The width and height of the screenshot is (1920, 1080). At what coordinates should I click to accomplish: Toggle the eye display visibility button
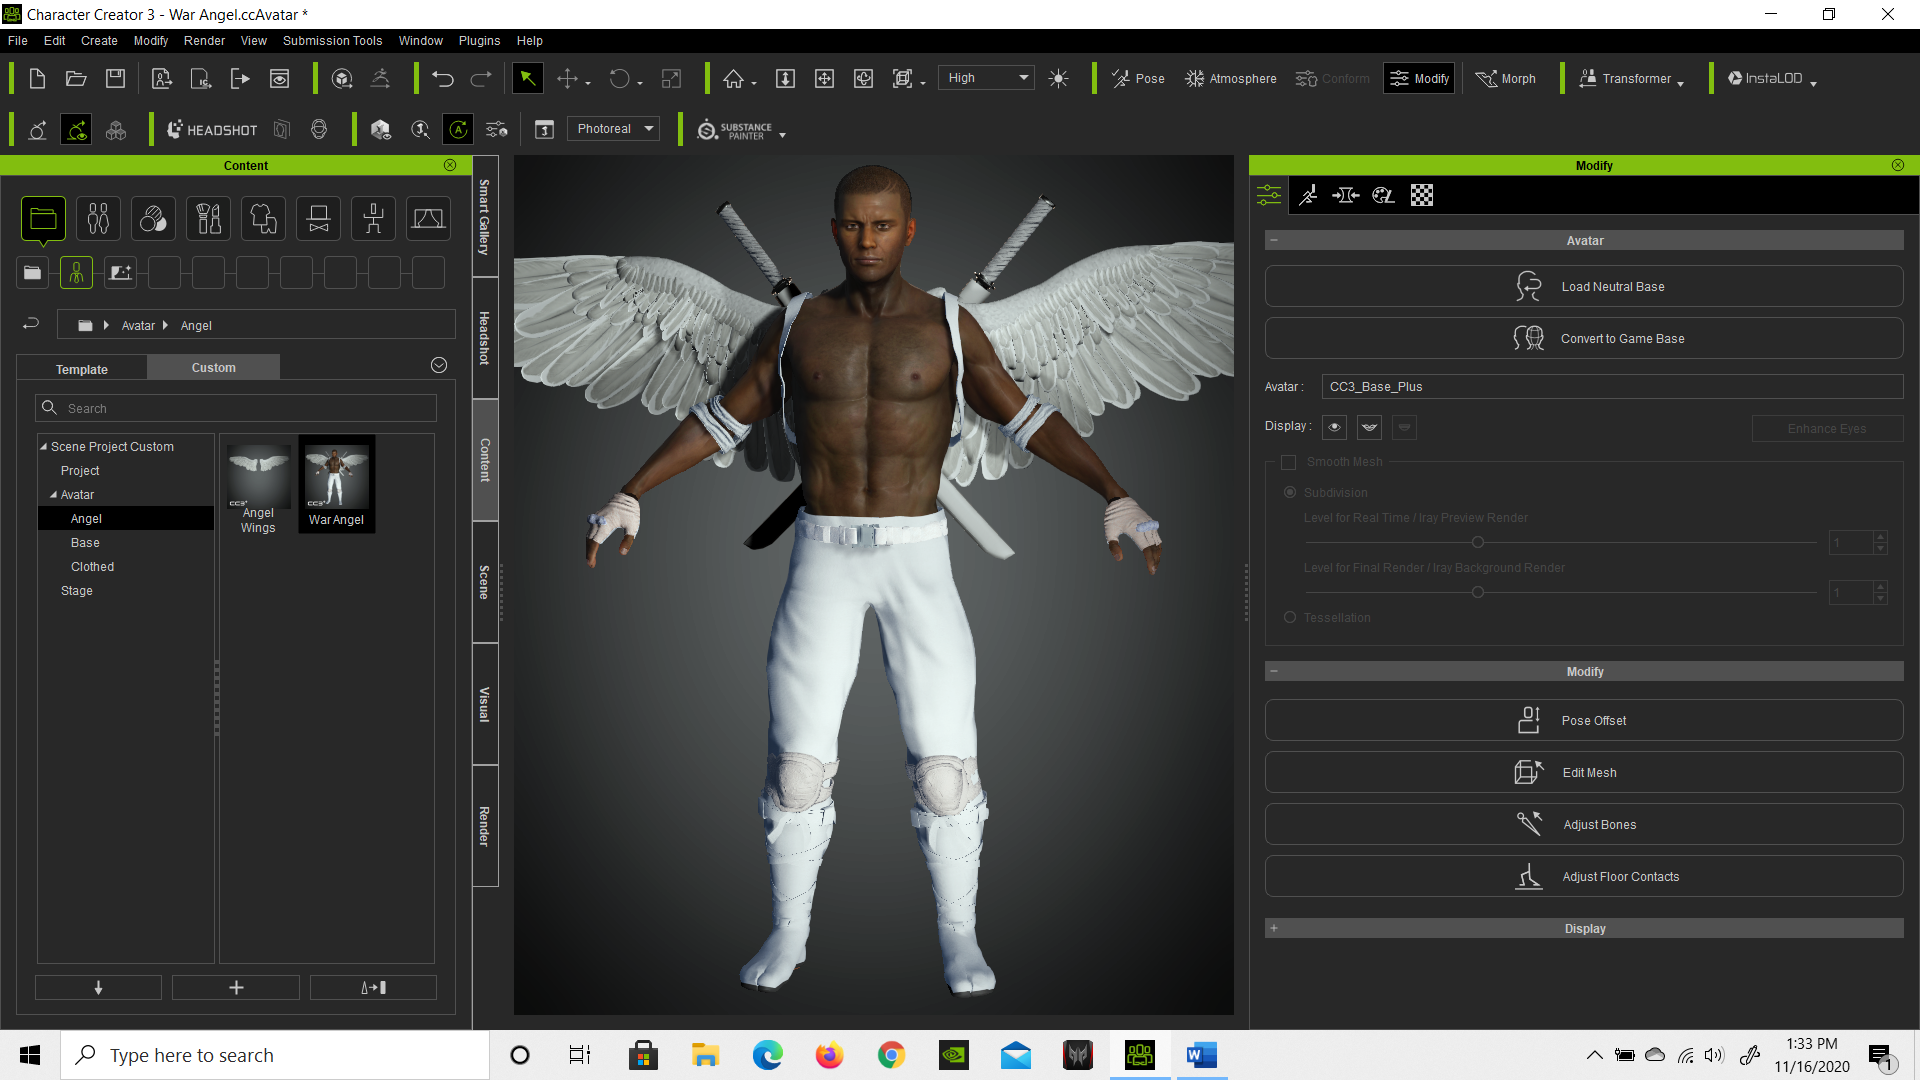1334,427
